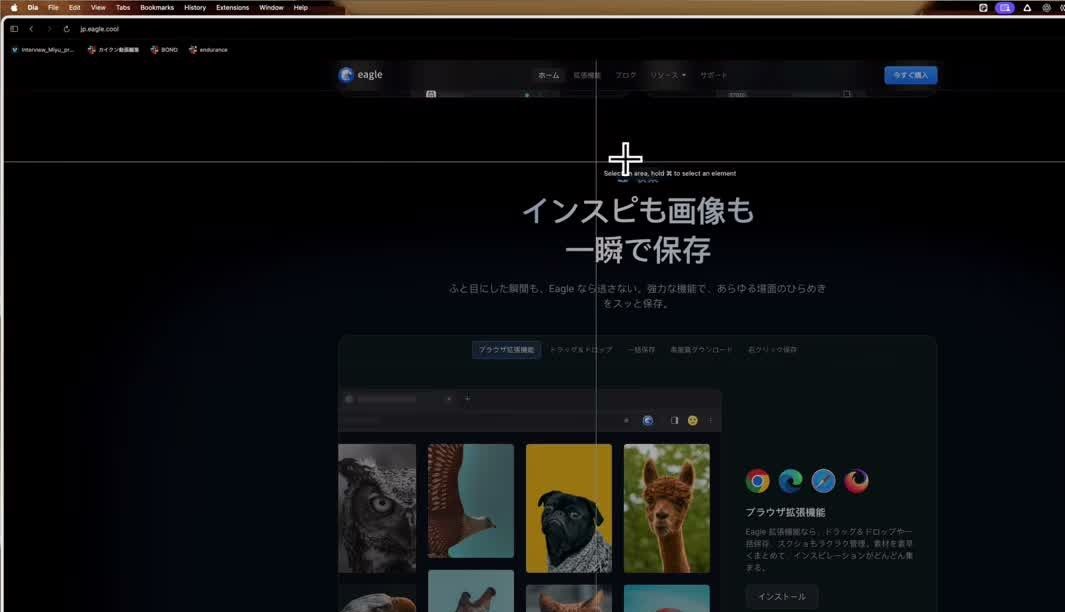Viewport: 1065px width, 612px height.
Task: Open the BONO bookmark
Action: [x=164, y=50]
